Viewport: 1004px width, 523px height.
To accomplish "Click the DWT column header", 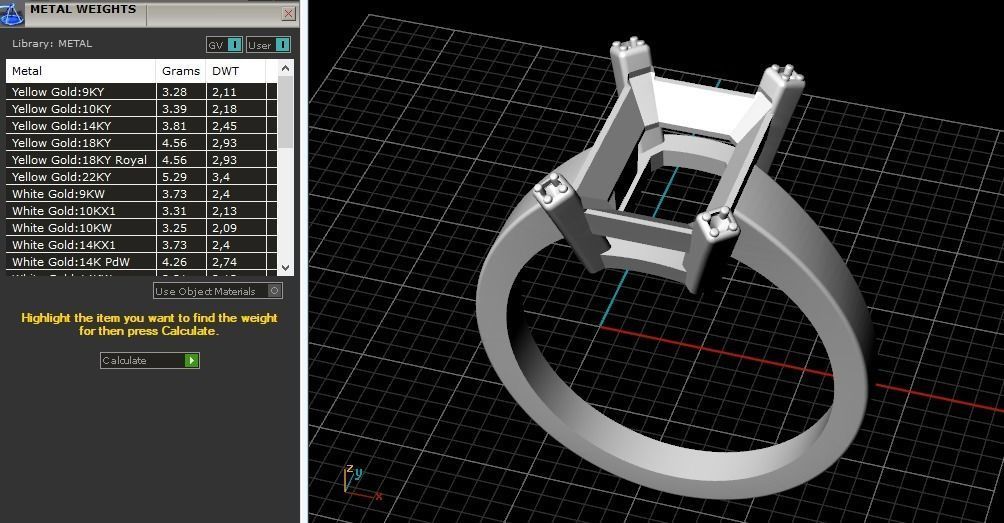I will [x=236, y=71].
